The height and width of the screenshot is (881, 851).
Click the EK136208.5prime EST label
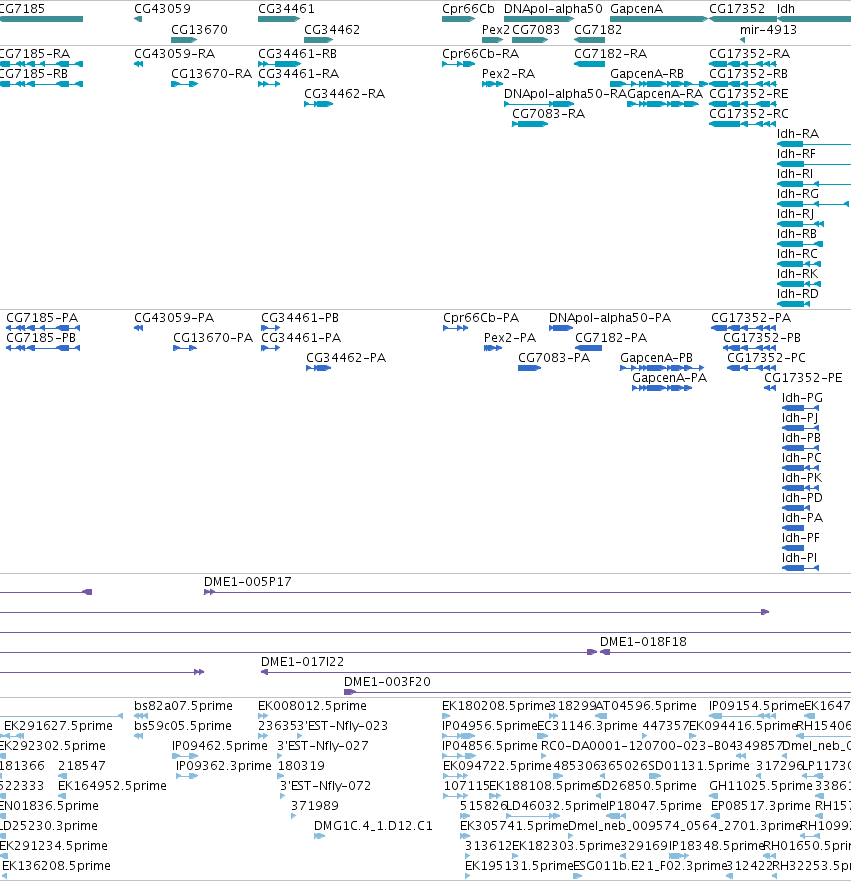57,866
